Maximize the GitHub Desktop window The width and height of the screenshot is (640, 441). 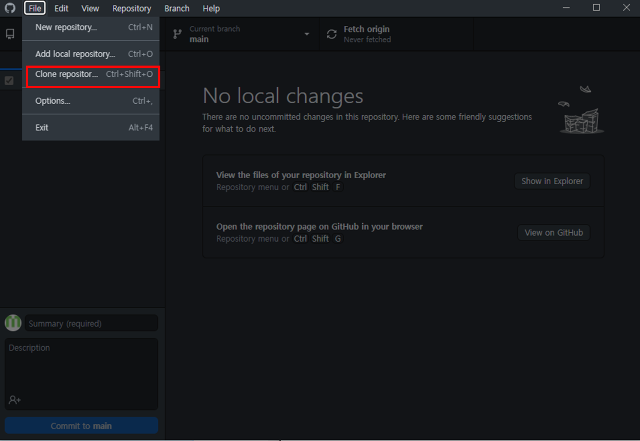596,8
